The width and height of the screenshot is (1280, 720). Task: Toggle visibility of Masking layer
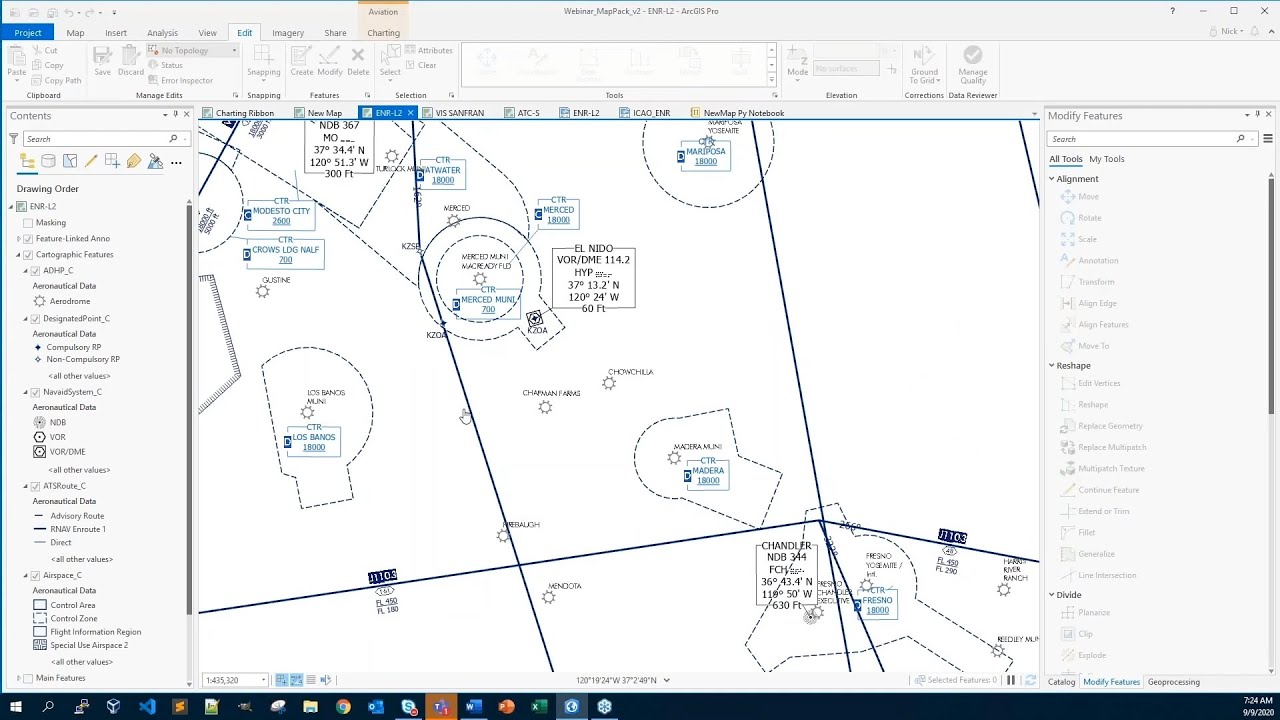coord(28,223)
